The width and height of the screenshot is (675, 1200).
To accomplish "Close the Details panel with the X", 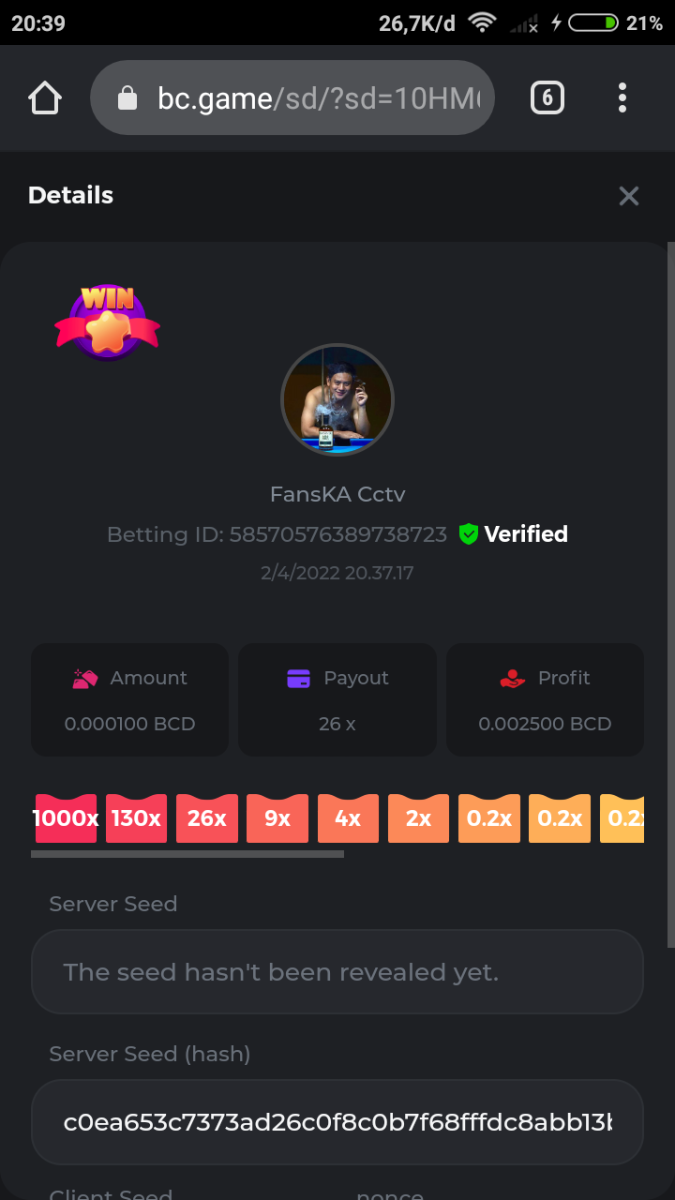I will click(x=628, y=196).
